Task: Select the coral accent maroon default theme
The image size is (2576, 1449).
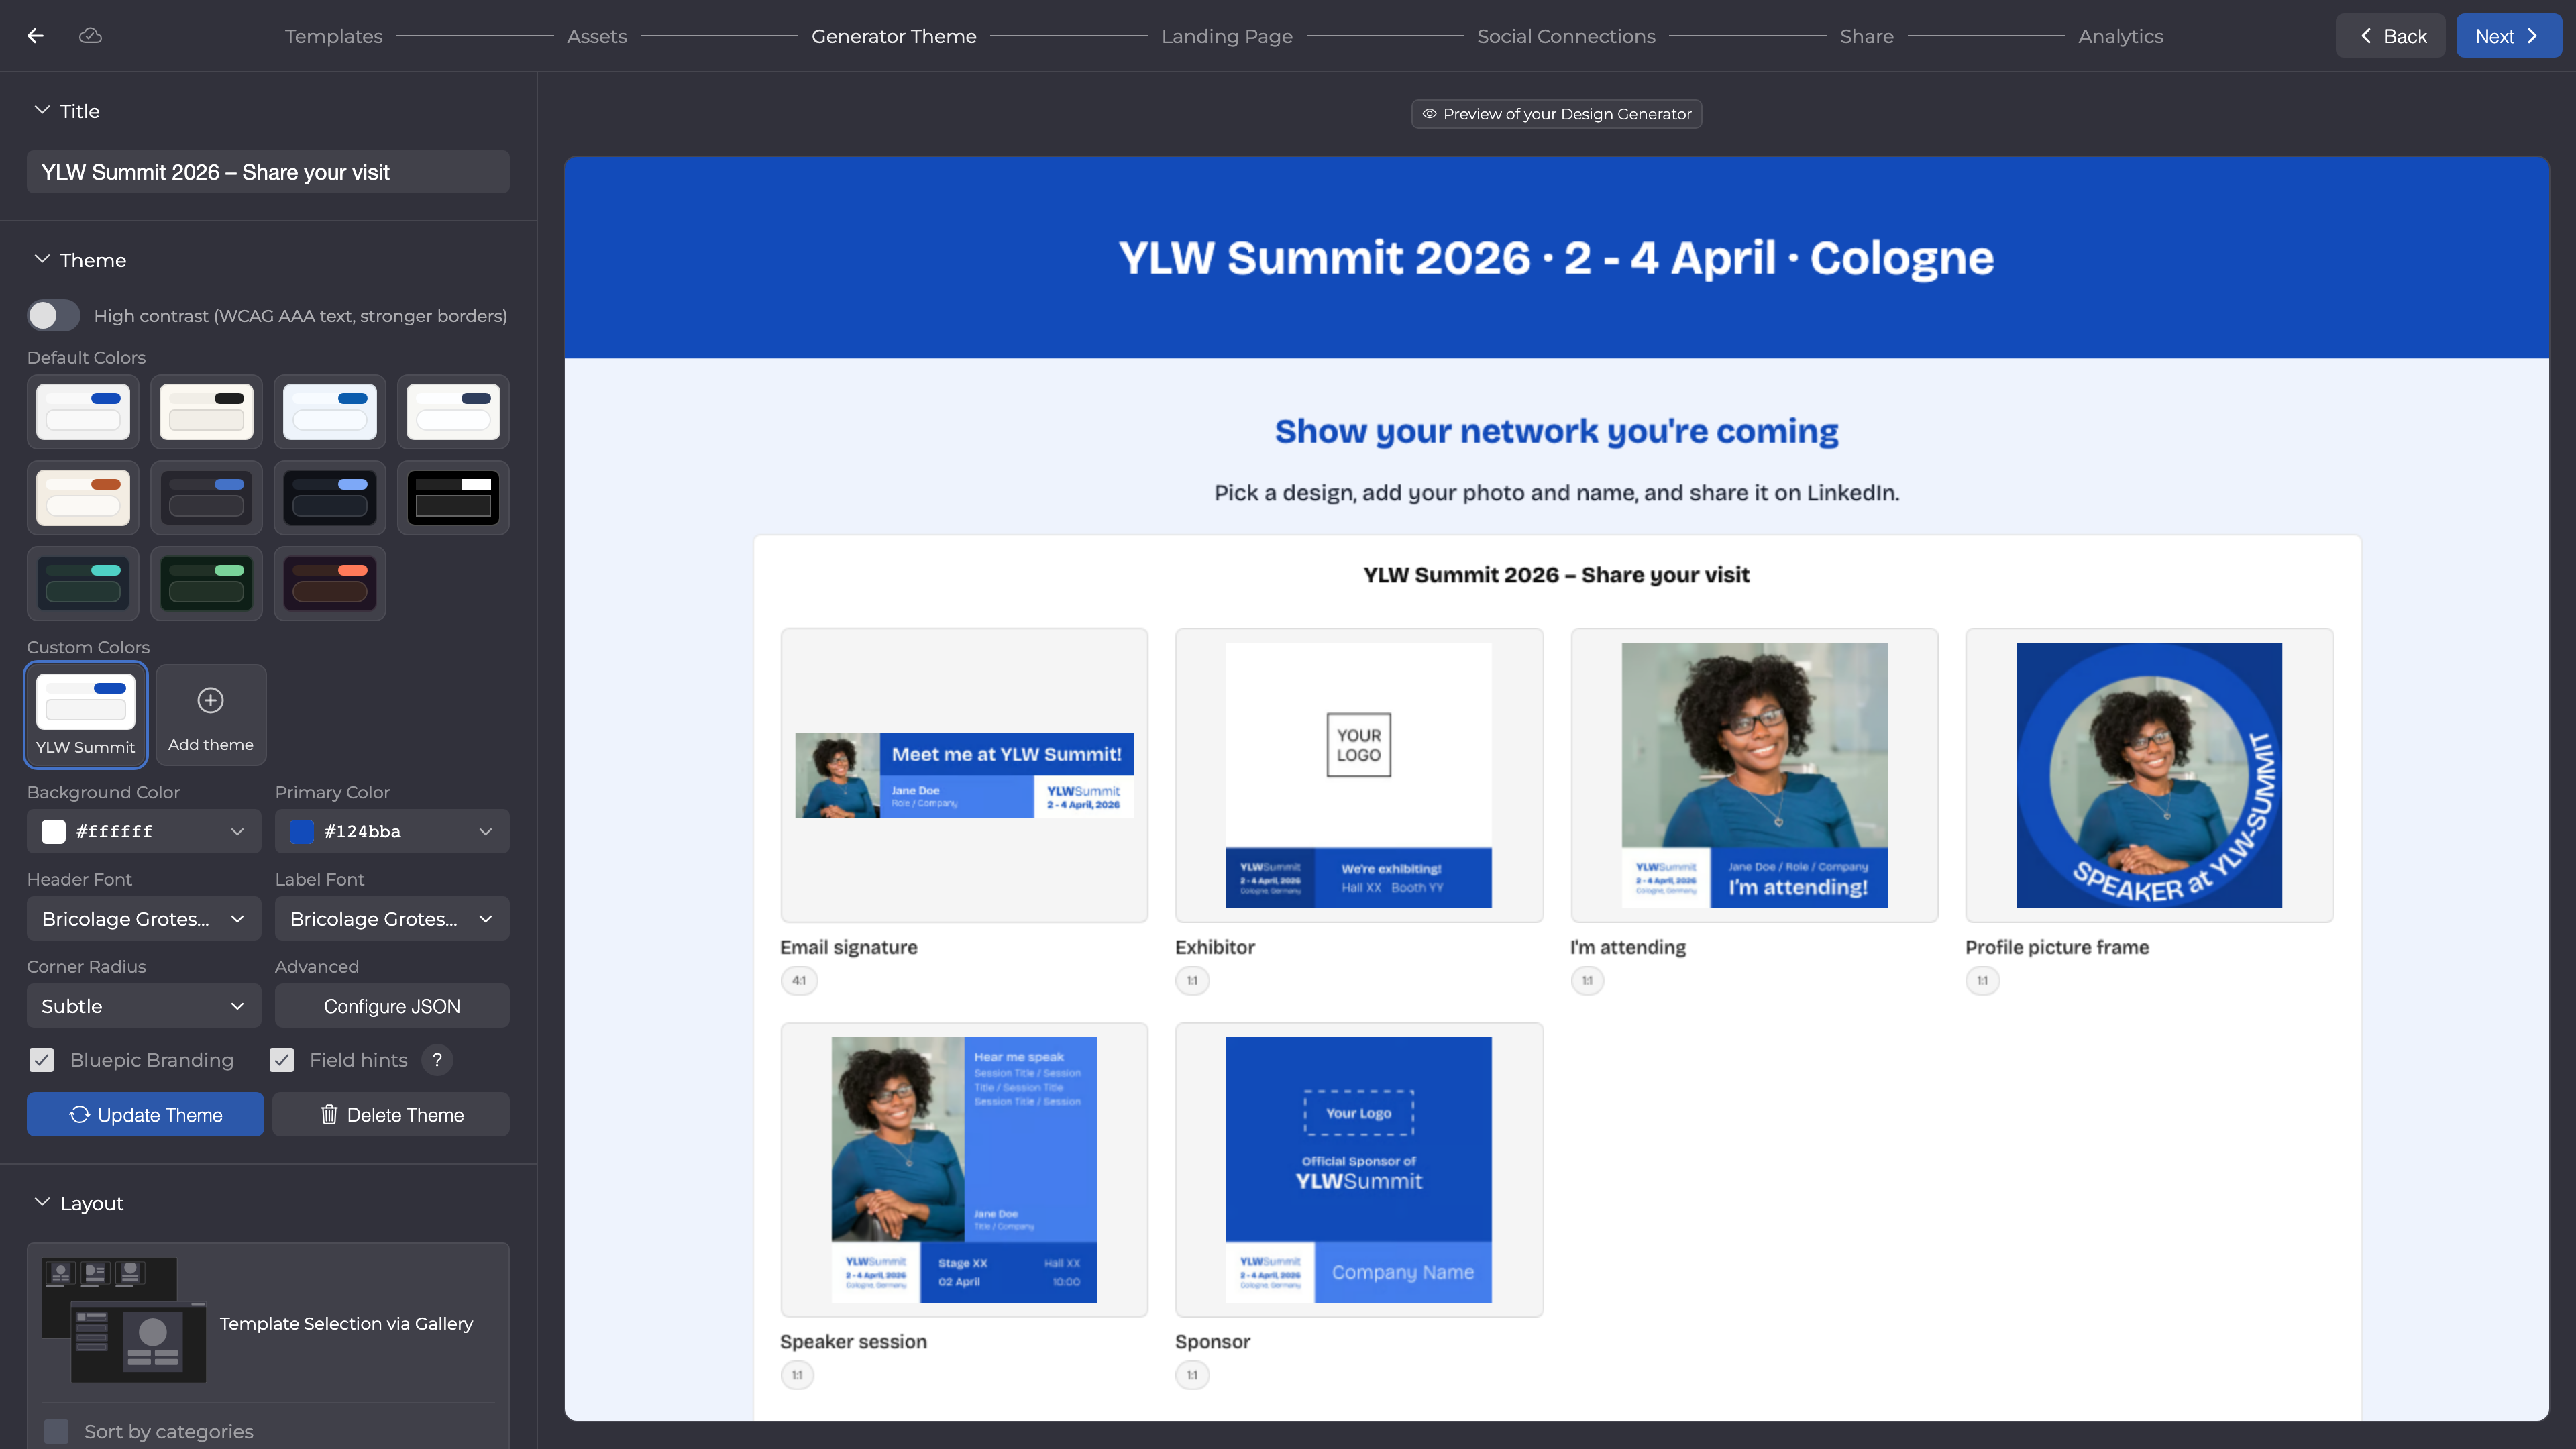Action: click(x=330, y=583)
